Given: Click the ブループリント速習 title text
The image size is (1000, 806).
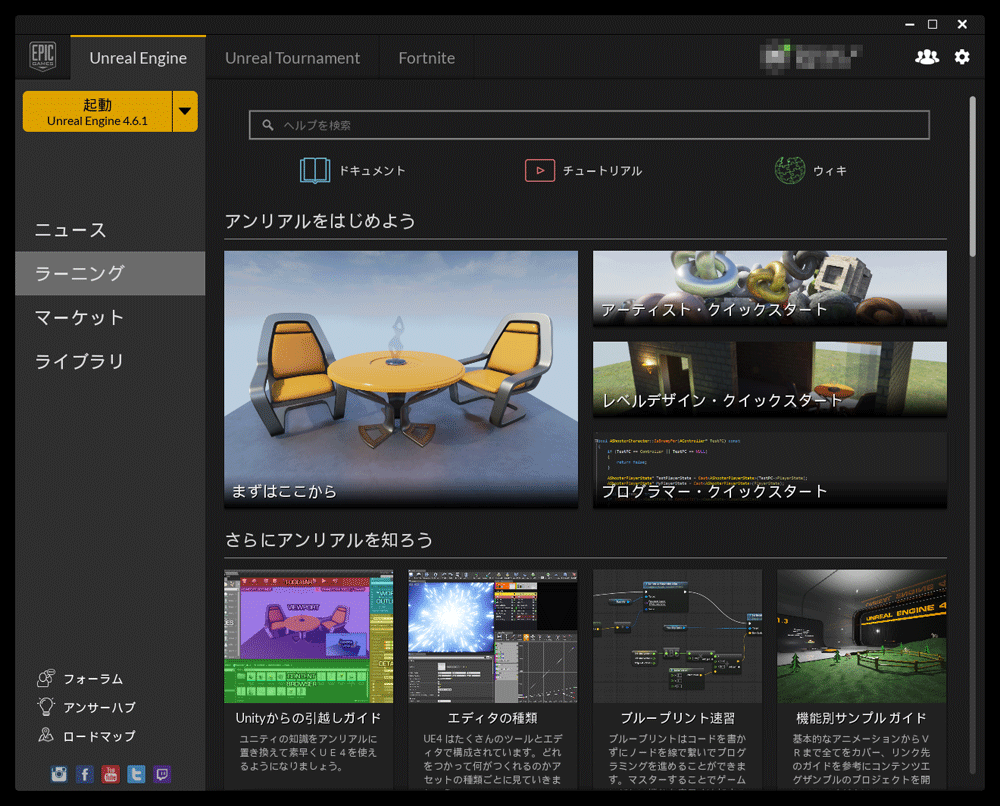Looking at the screenshot, I should point(677,718).
